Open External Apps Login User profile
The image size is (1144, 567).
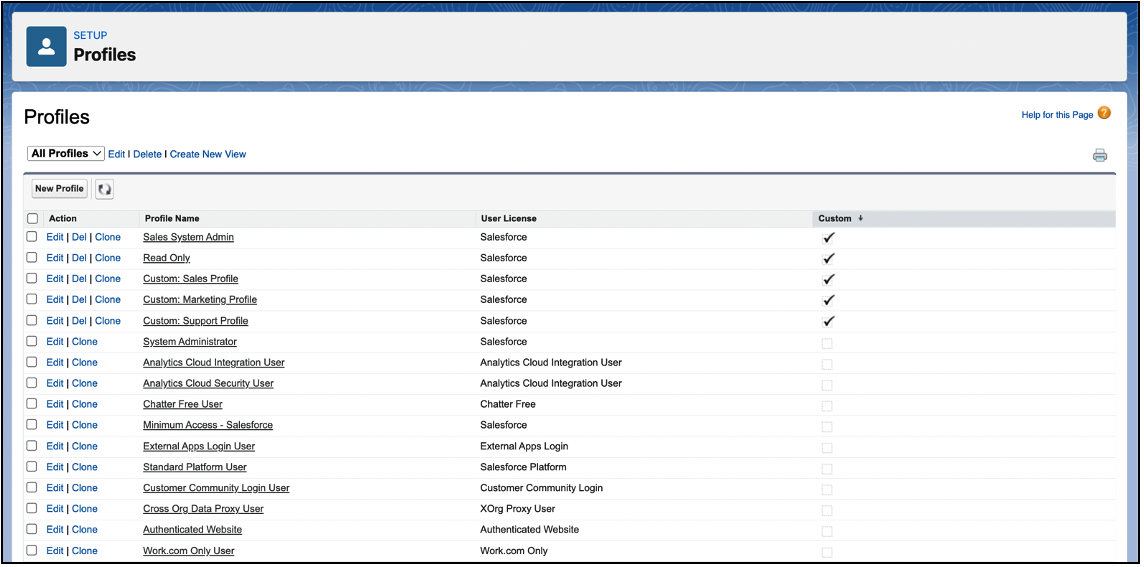[x=199, y=446]
